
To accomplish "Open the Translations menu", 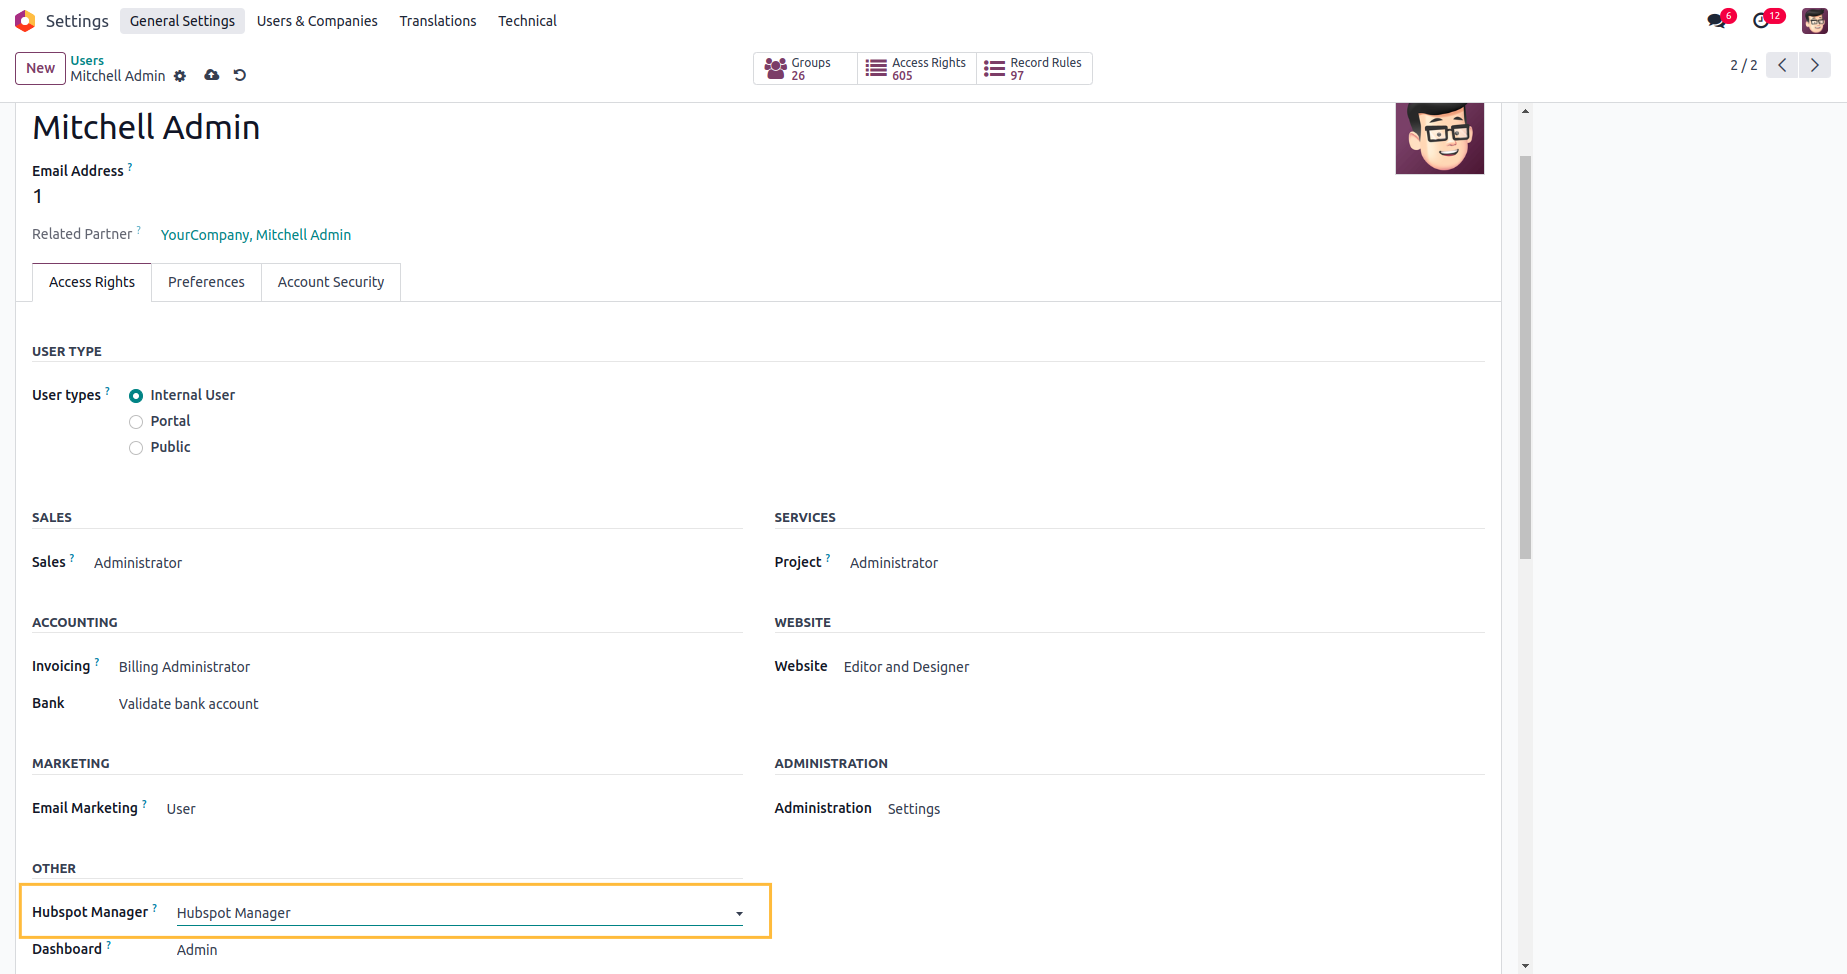I will [438, 21].
